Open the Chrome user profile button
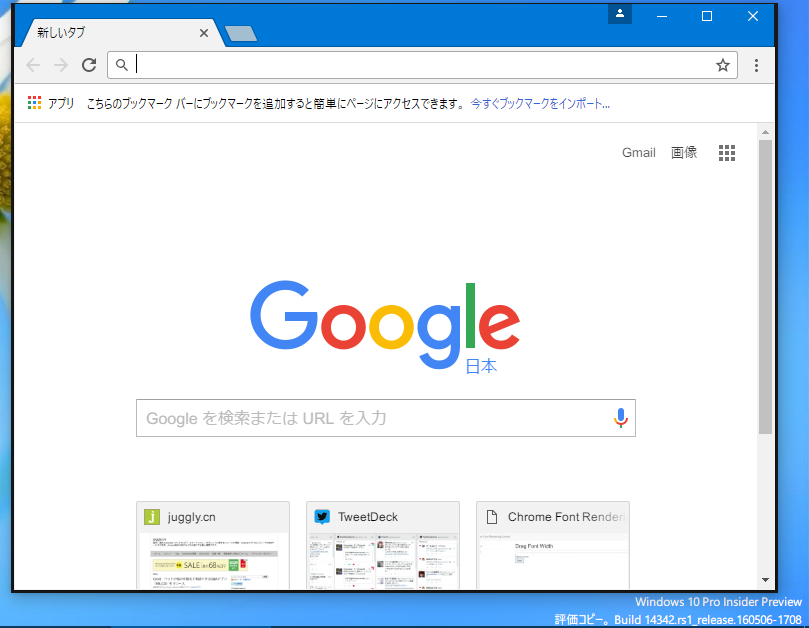The width and height of the screenshot is (809, 628). pyautogui.click(x=620, y=14)
